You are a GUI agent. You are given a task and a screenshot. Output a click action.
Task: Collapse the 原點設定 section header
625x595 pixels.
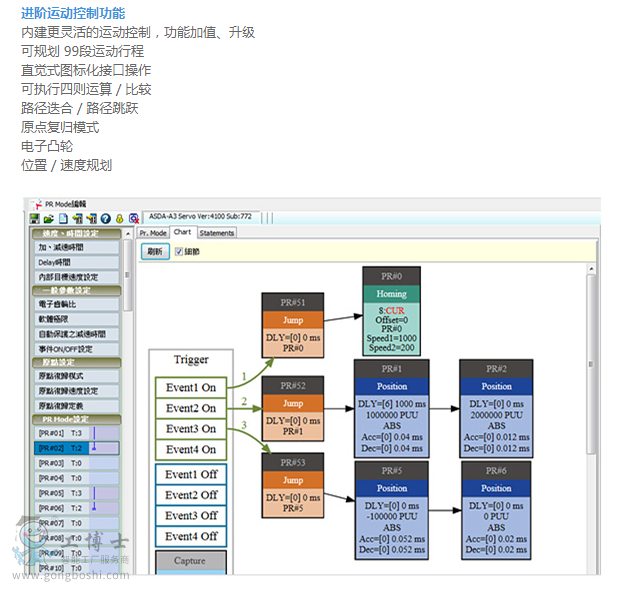pos(76,362)
